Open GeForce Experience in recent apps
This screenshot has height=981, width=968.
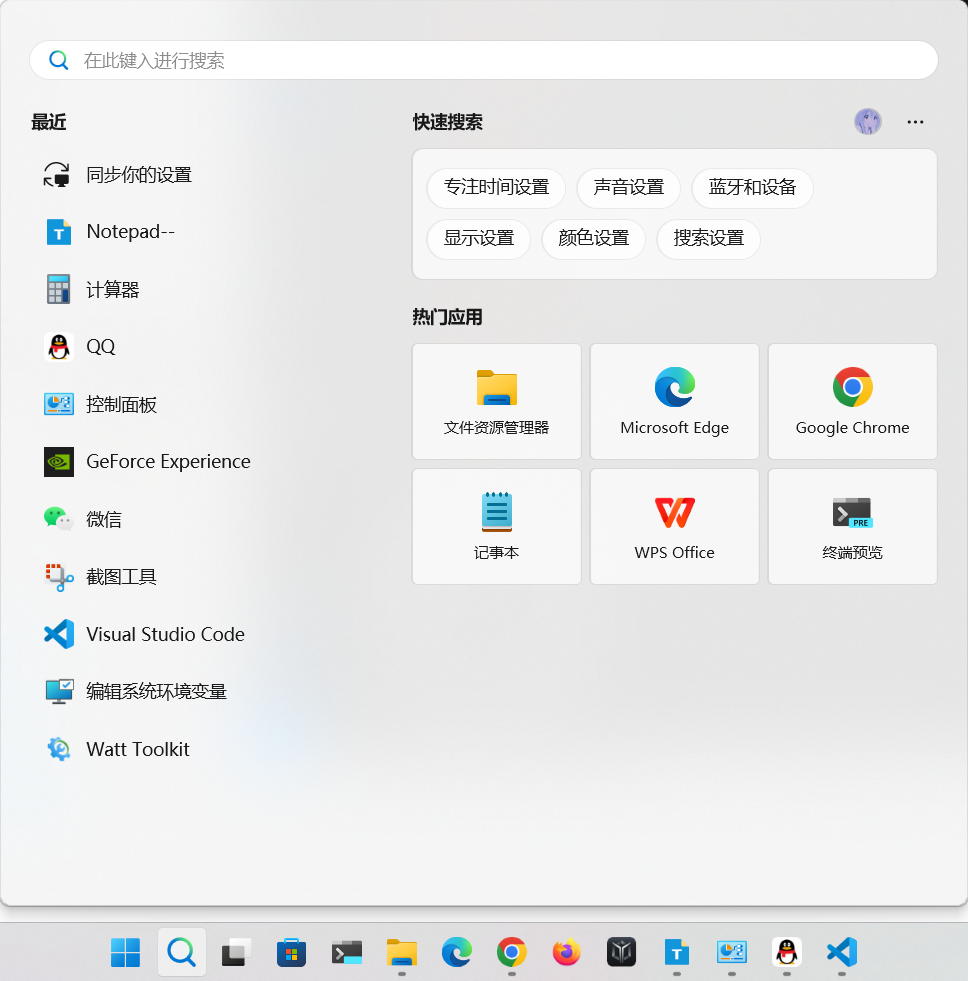[167, 462]
